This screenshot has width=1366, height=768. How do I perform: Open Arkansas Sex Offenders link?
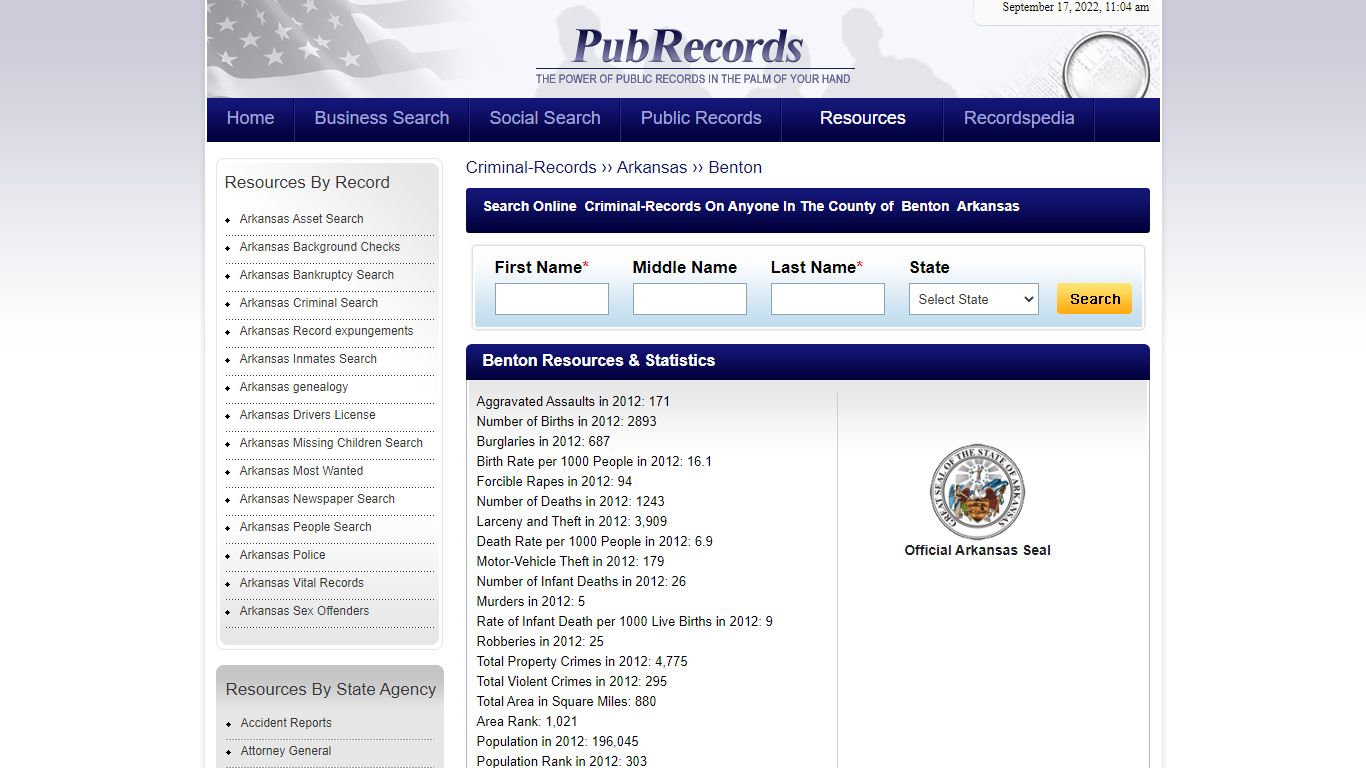pos(304,611)
